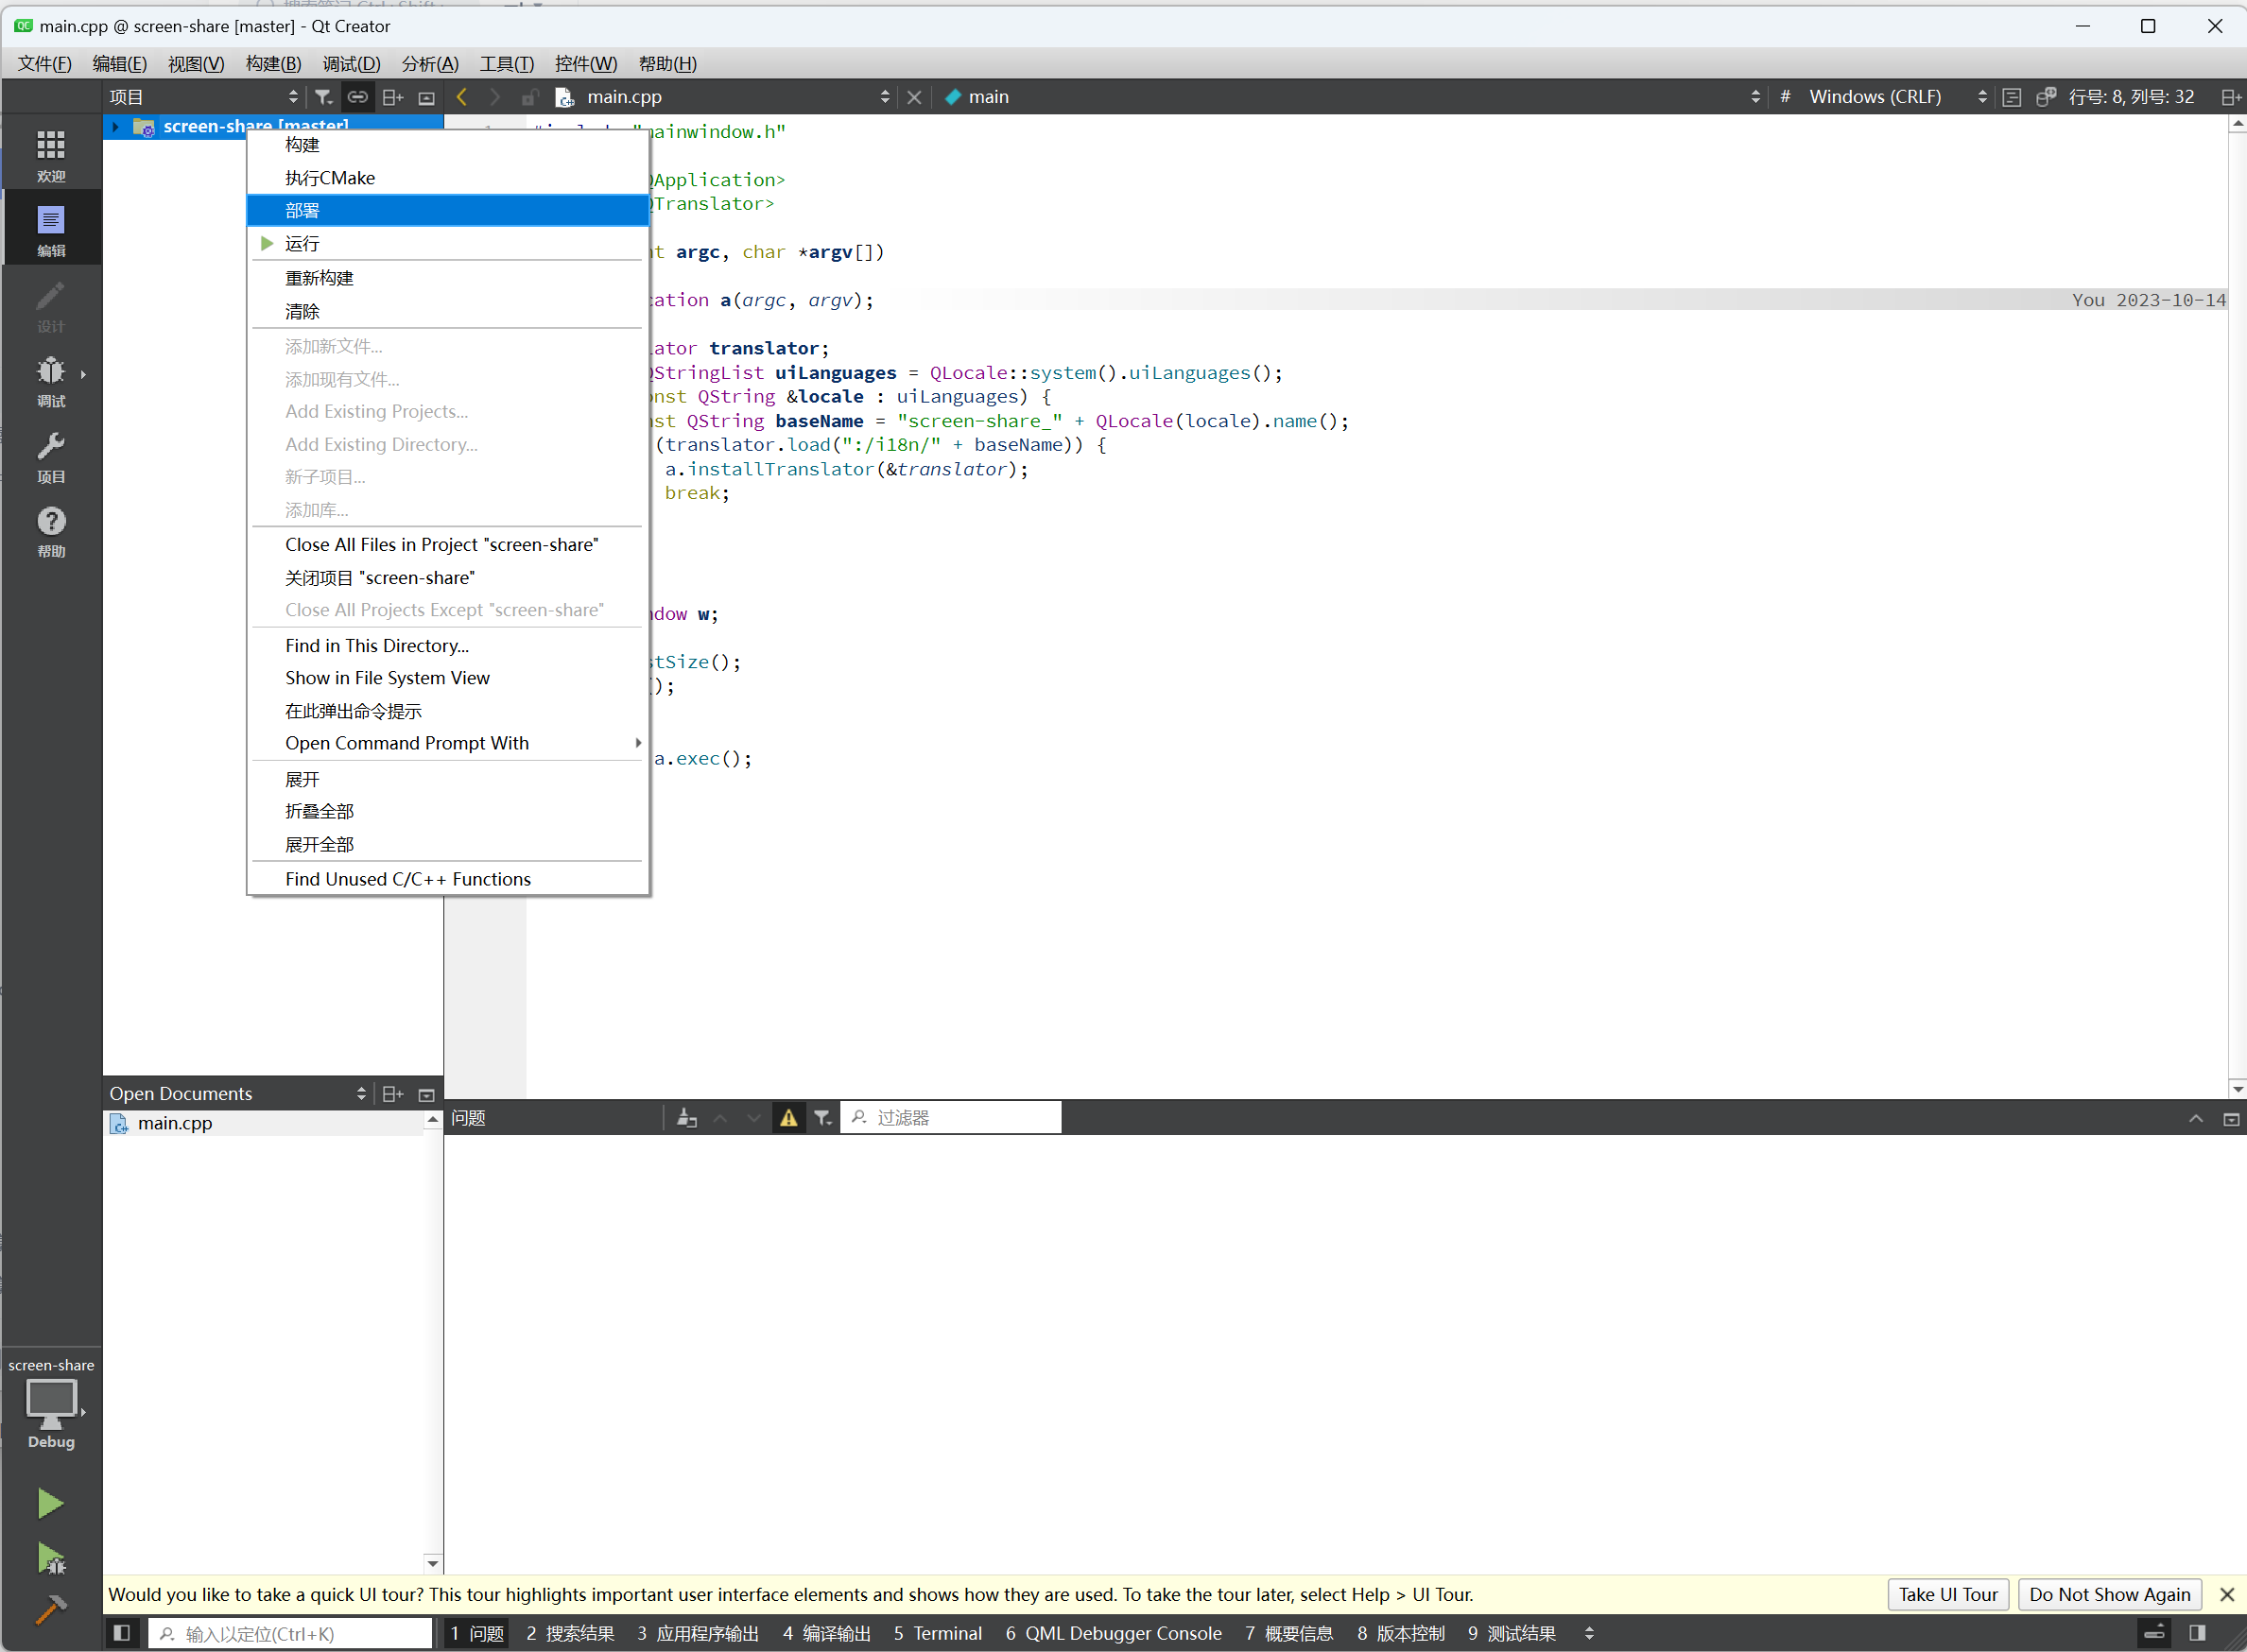Go to the next issue arrow
This screenshot has height=1652, width=2247.
(754, 1118)
